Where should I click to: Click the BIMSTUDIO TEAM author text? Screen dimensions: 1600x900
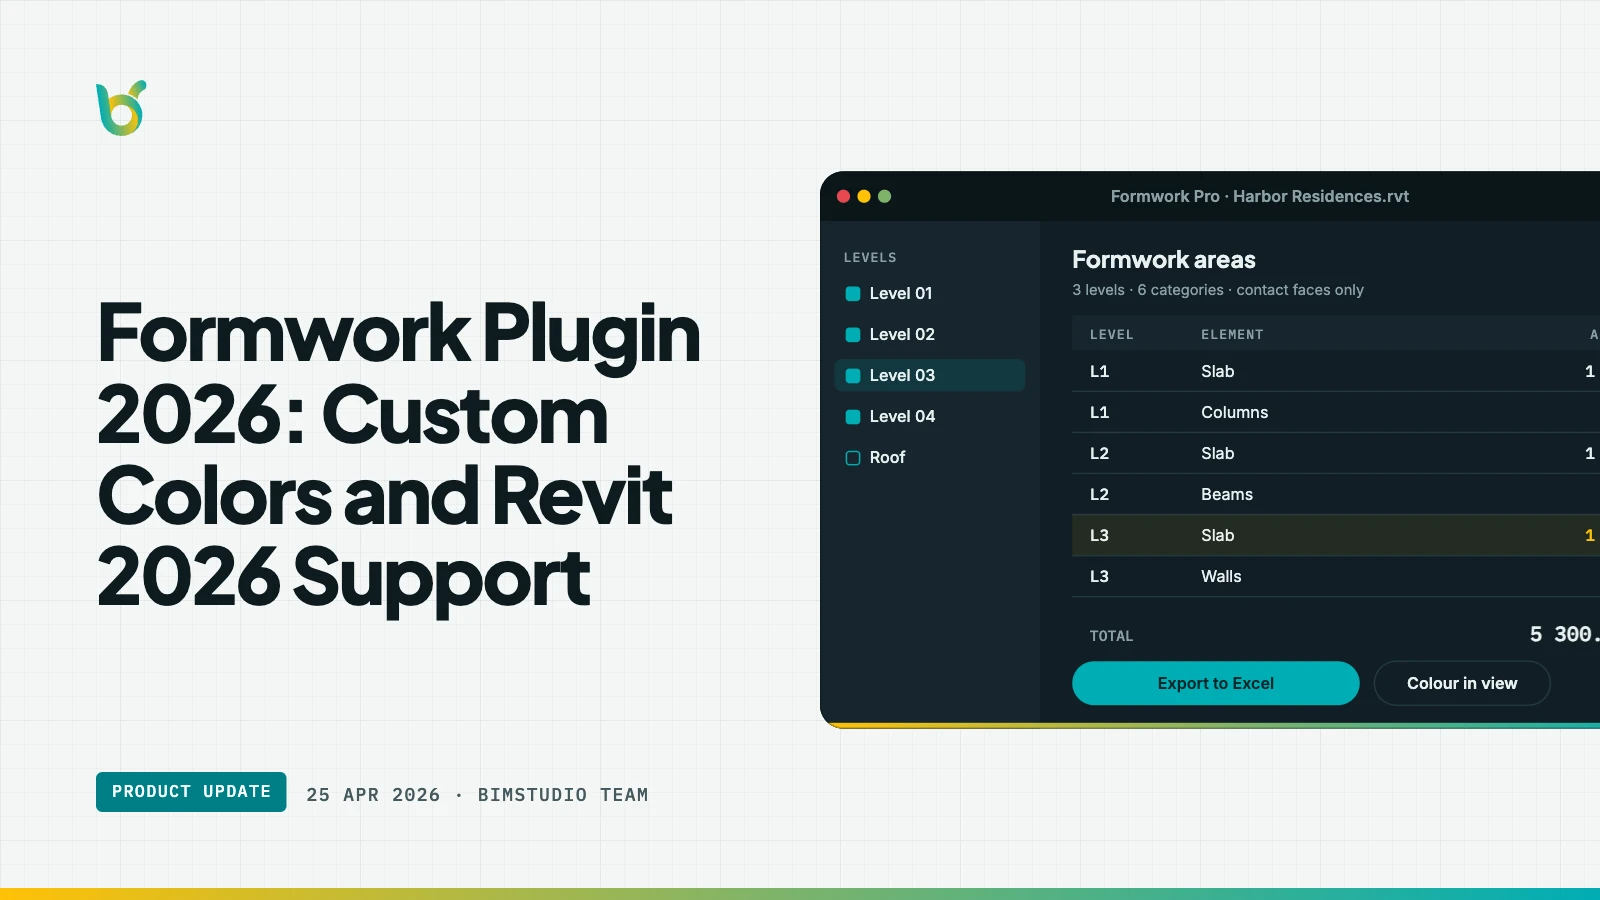pos(563,795)
